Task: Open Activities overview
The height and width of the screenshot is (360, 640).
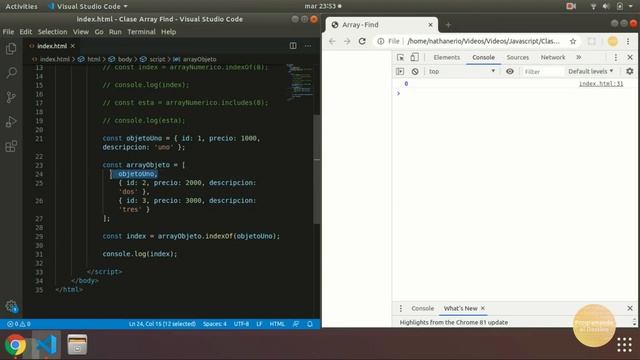Action: pos(21,7)
